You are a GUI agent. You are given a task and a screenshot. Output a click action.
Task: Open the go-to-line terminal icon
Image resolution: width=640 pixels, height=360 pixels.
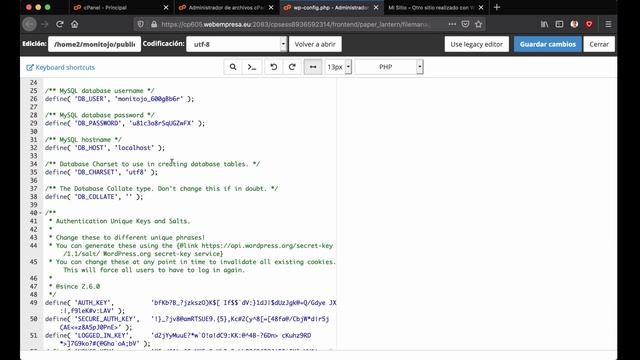click(252, 67)
